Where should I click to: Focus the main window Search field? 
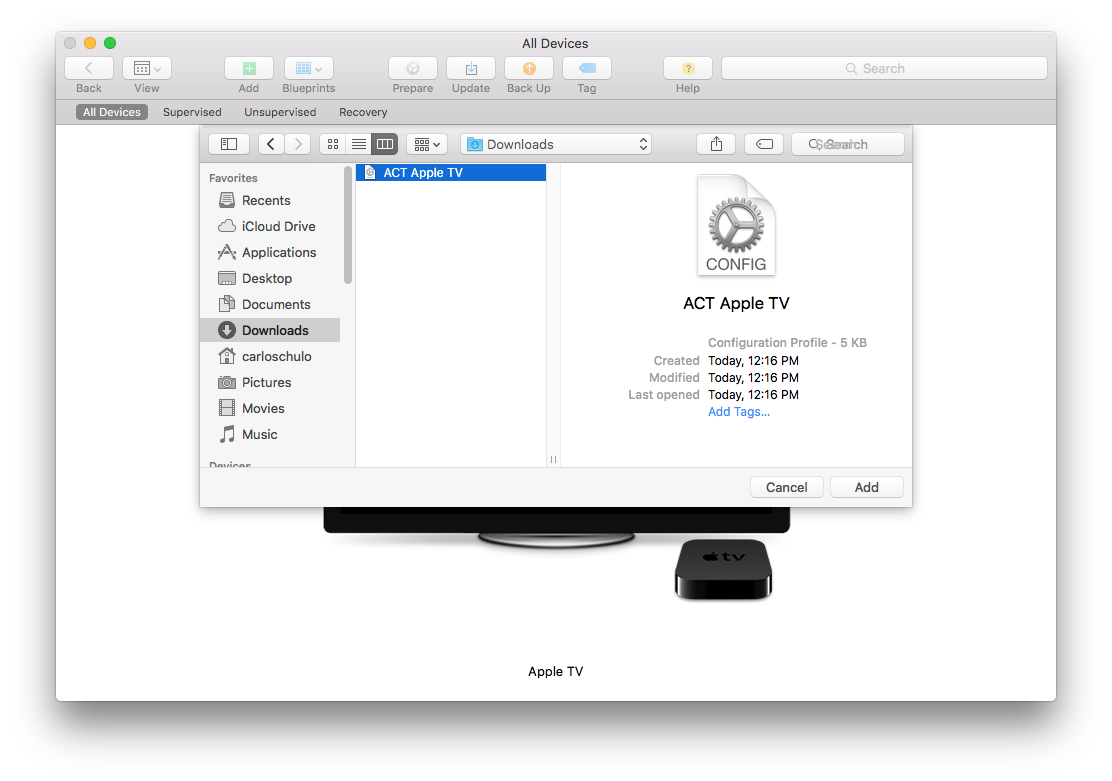(x=884, y=68)
